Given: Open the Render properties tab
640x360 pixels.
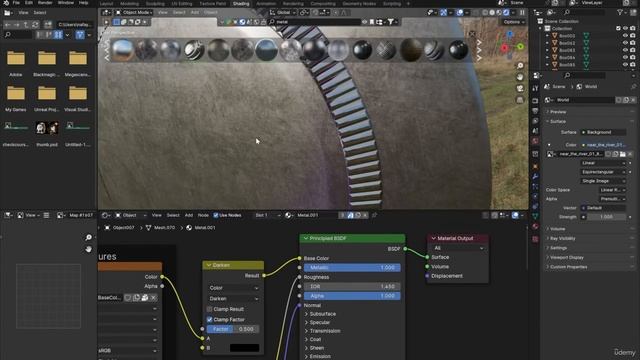Looking at the screenshot, I should click(535, 100).
